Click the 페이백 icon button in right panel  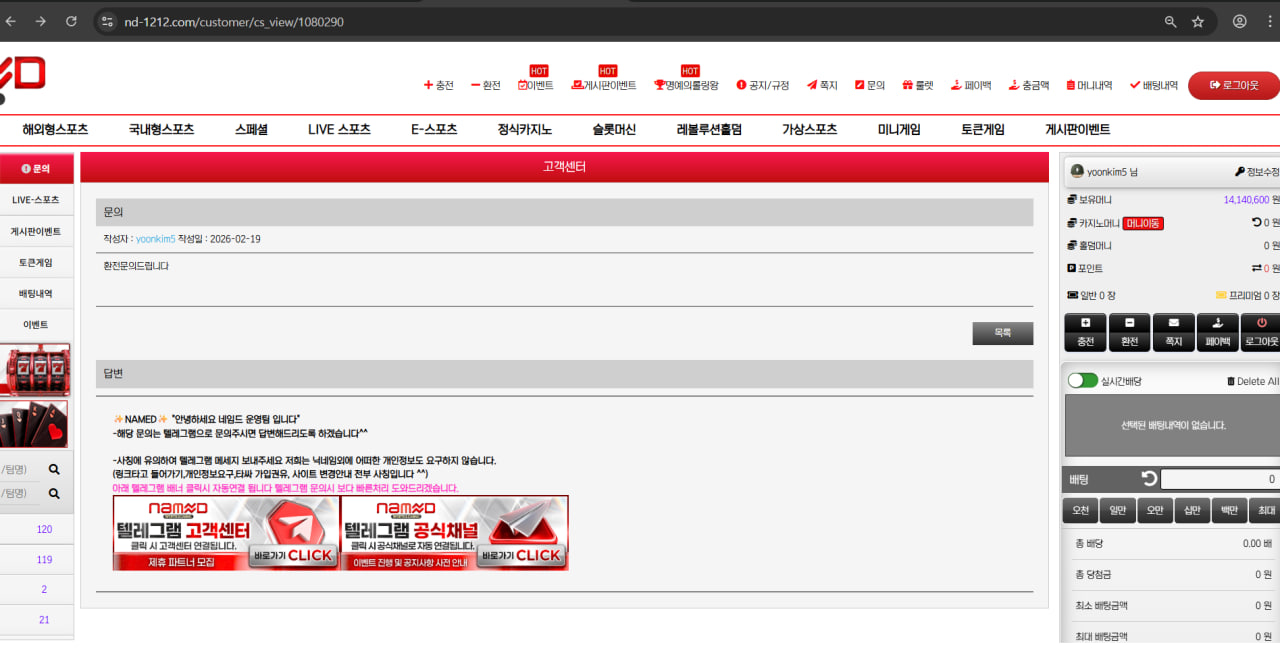click(1217, 332)
